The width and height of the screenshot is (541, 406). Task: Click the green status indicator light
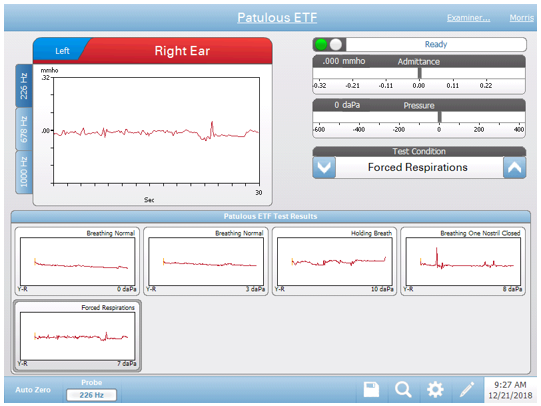coord(321,44)
